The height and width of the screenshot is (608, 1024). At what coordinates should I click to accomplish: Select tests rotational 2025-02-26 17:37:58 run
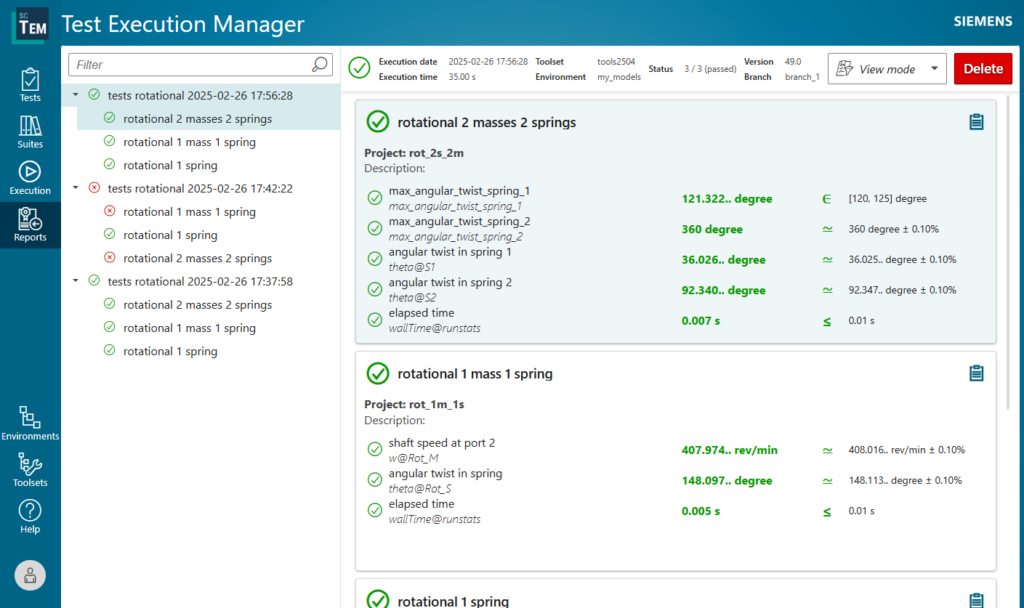click(199, 281)
